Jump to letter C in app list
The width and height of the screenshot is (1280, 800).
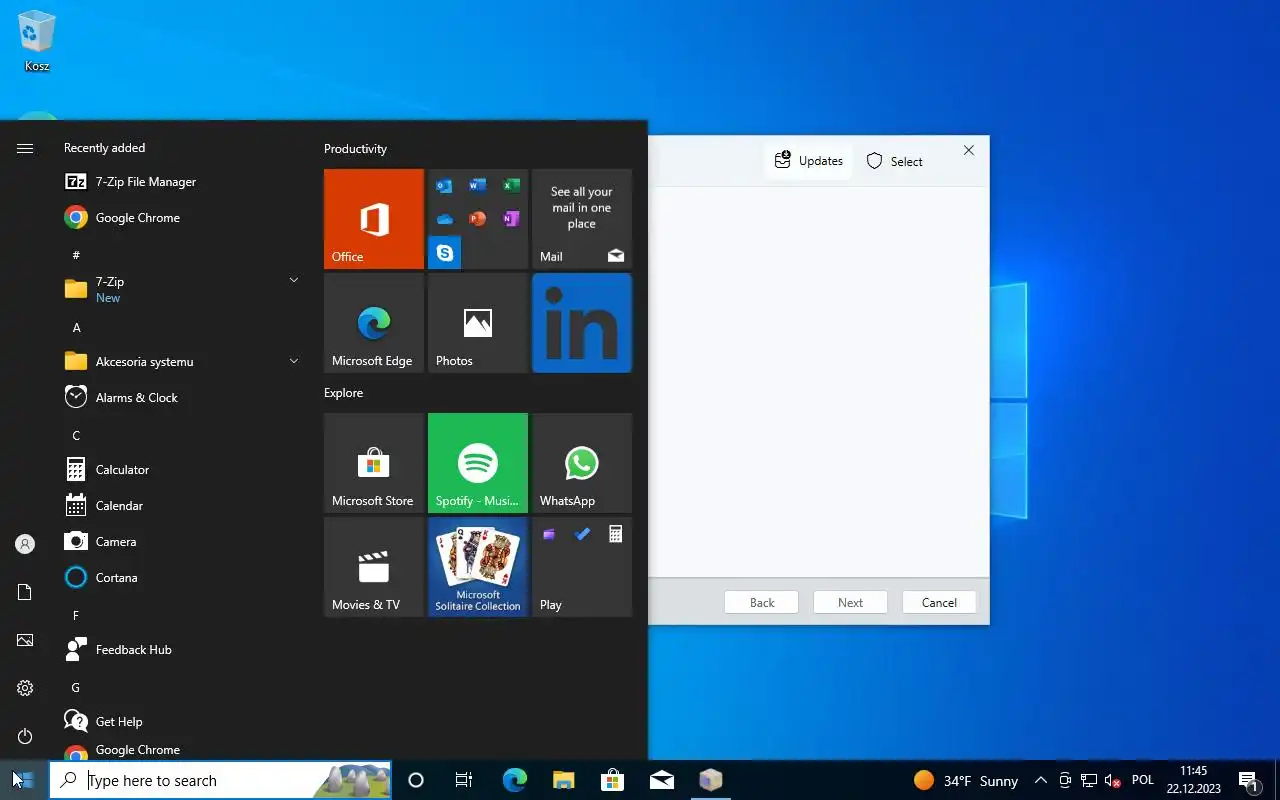[76, 436]
